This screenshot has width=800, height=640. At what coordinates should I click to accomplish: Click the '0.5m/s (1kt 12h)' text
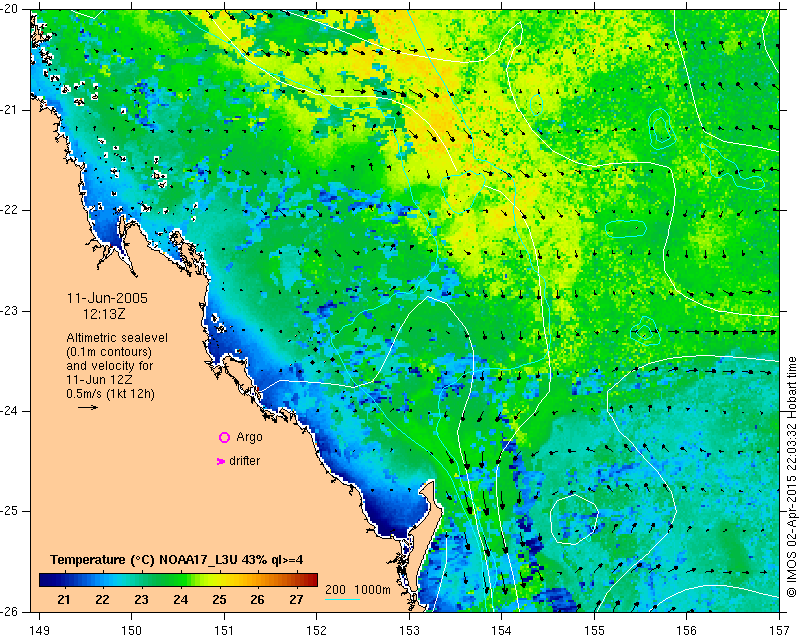(x=110, y=394)
